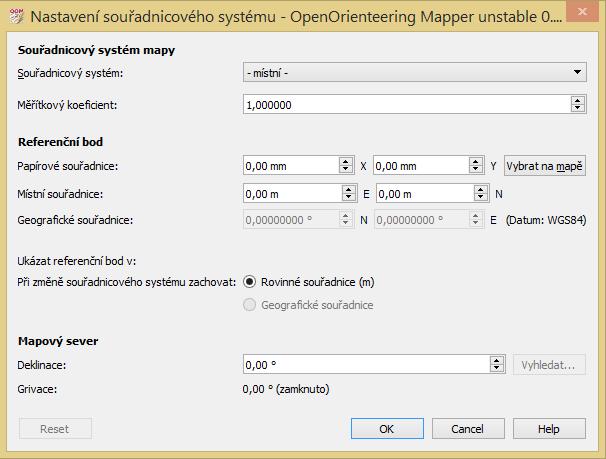Increase Papírové souřadnice X value

(x=346, y=162)
